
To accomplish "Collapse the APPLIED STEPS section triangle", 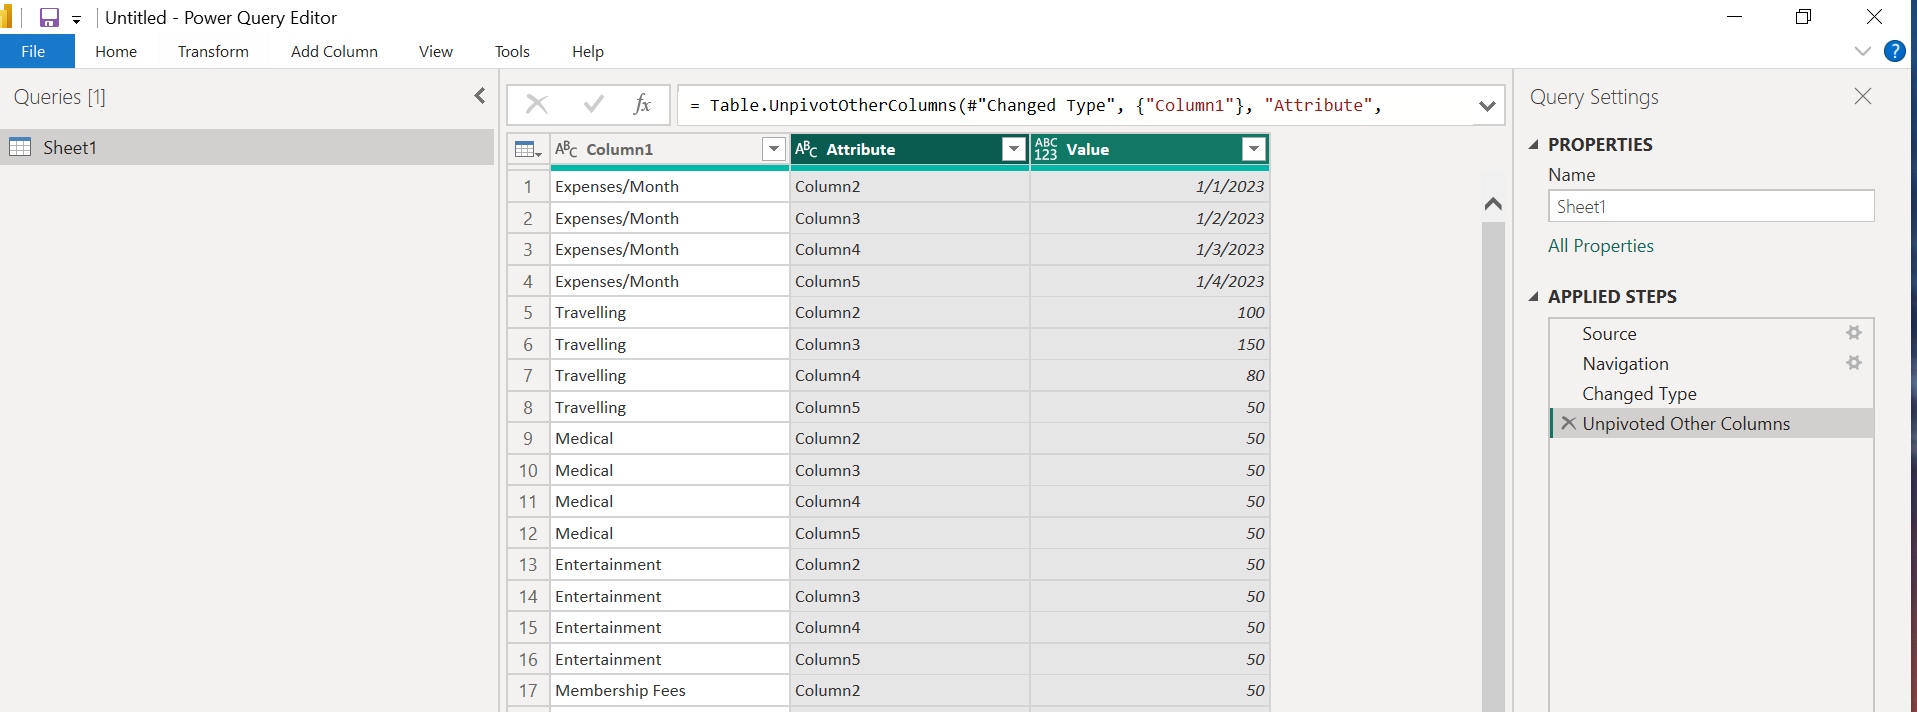I will coord(1534,296).
